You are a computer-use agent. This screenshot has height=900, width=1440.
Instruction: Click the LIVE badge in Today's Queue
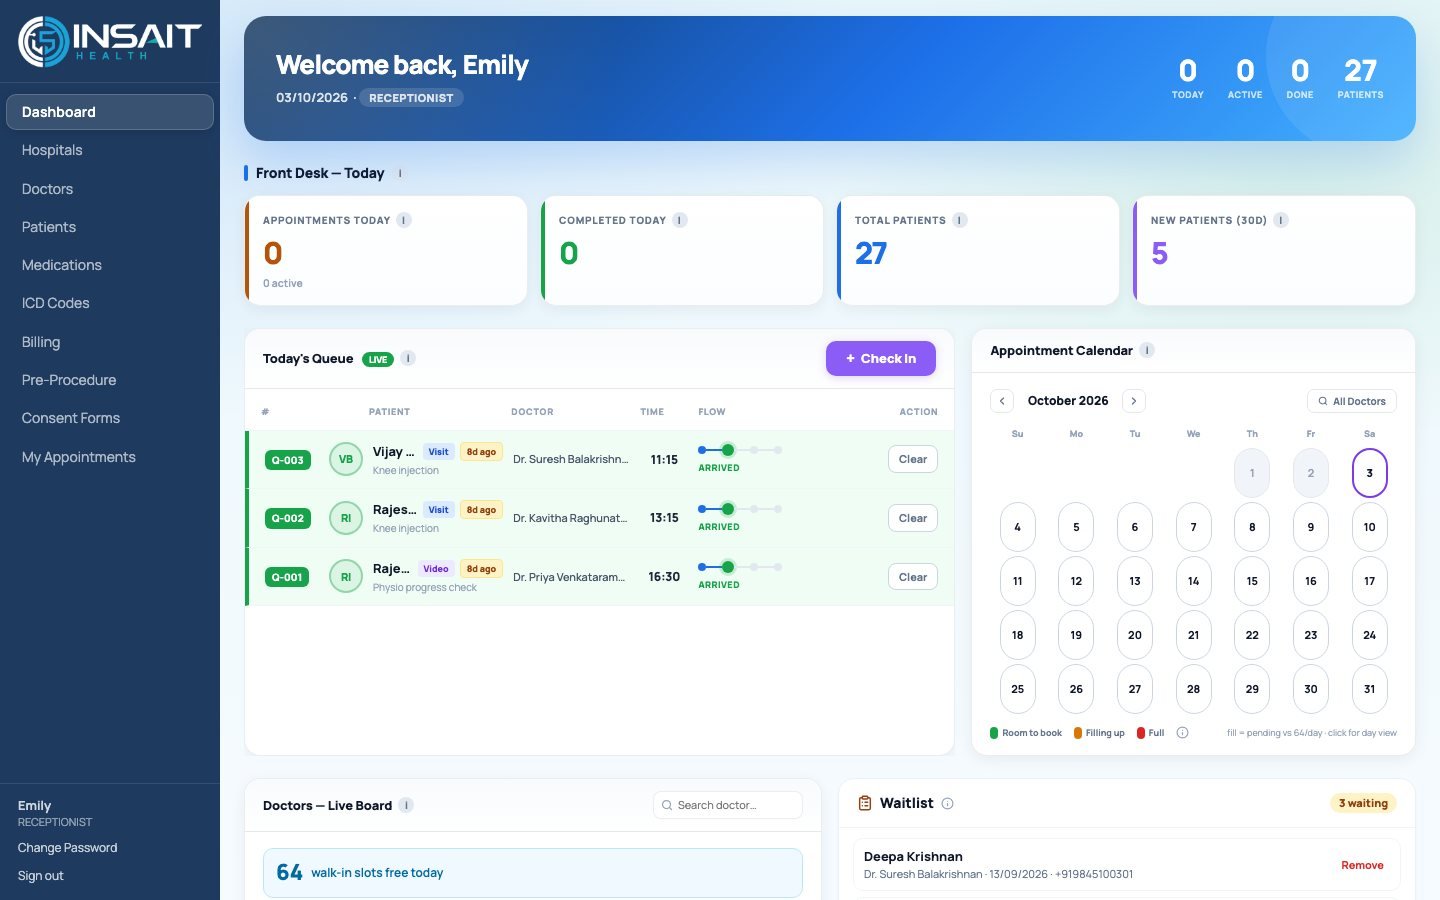378,359
